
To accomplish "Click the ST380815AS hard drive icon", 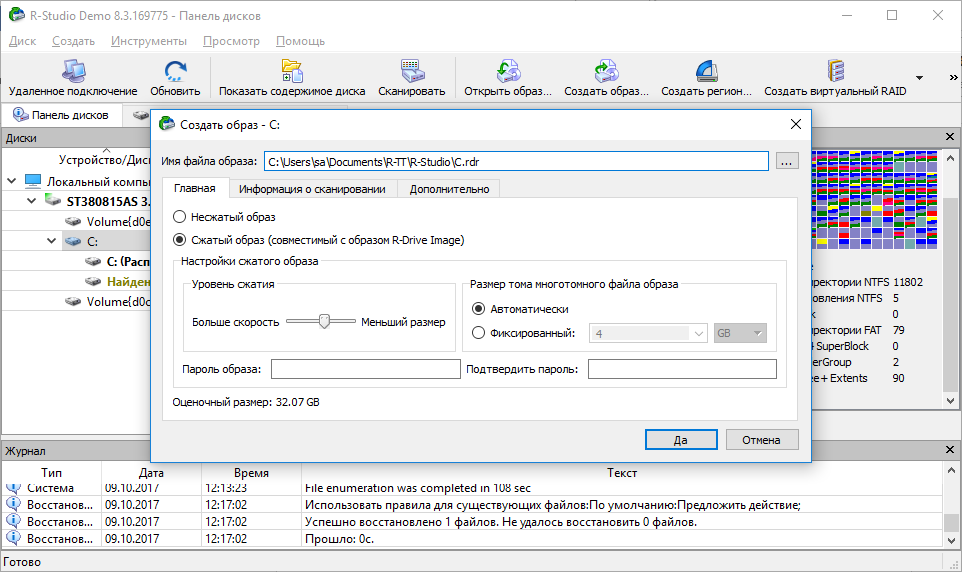I will pyautogui.click(x=53, y=201).
